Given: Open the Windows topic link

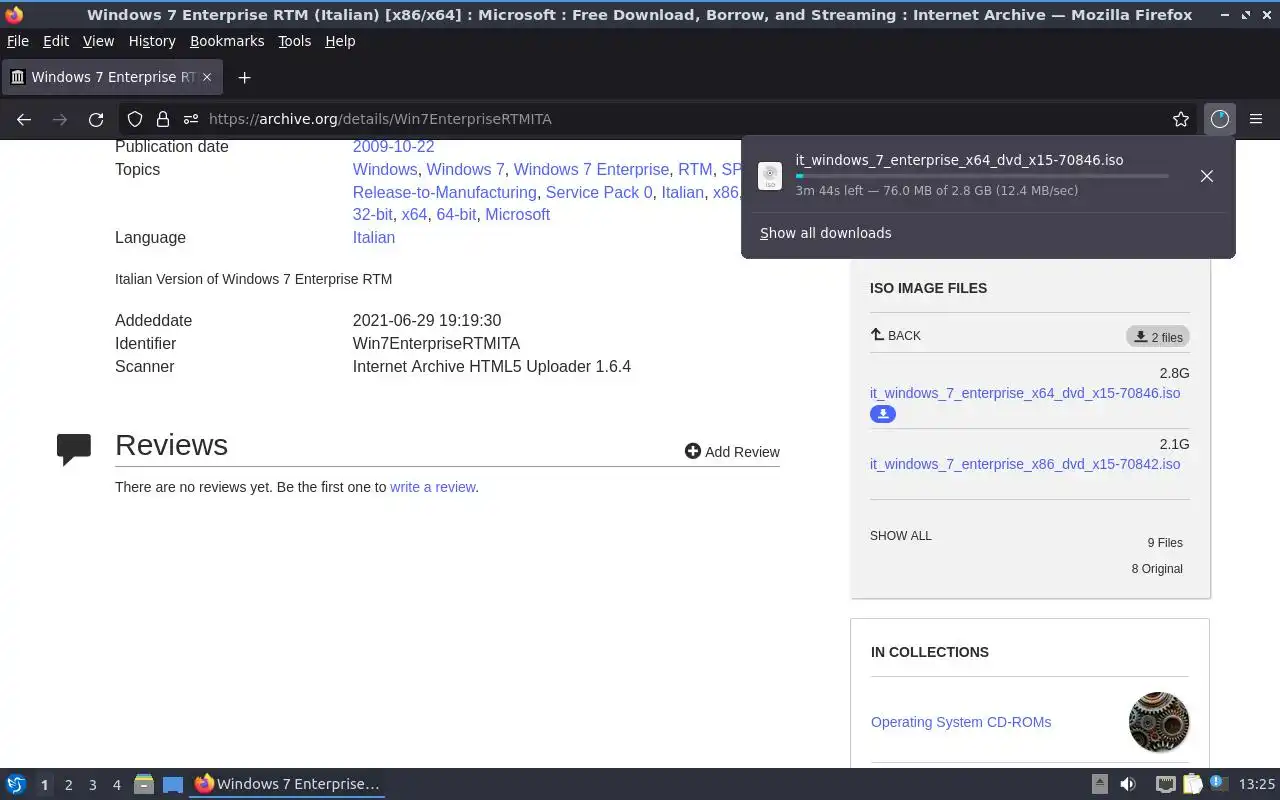Looking at the screenshot, I should click(x=385, y=169).
